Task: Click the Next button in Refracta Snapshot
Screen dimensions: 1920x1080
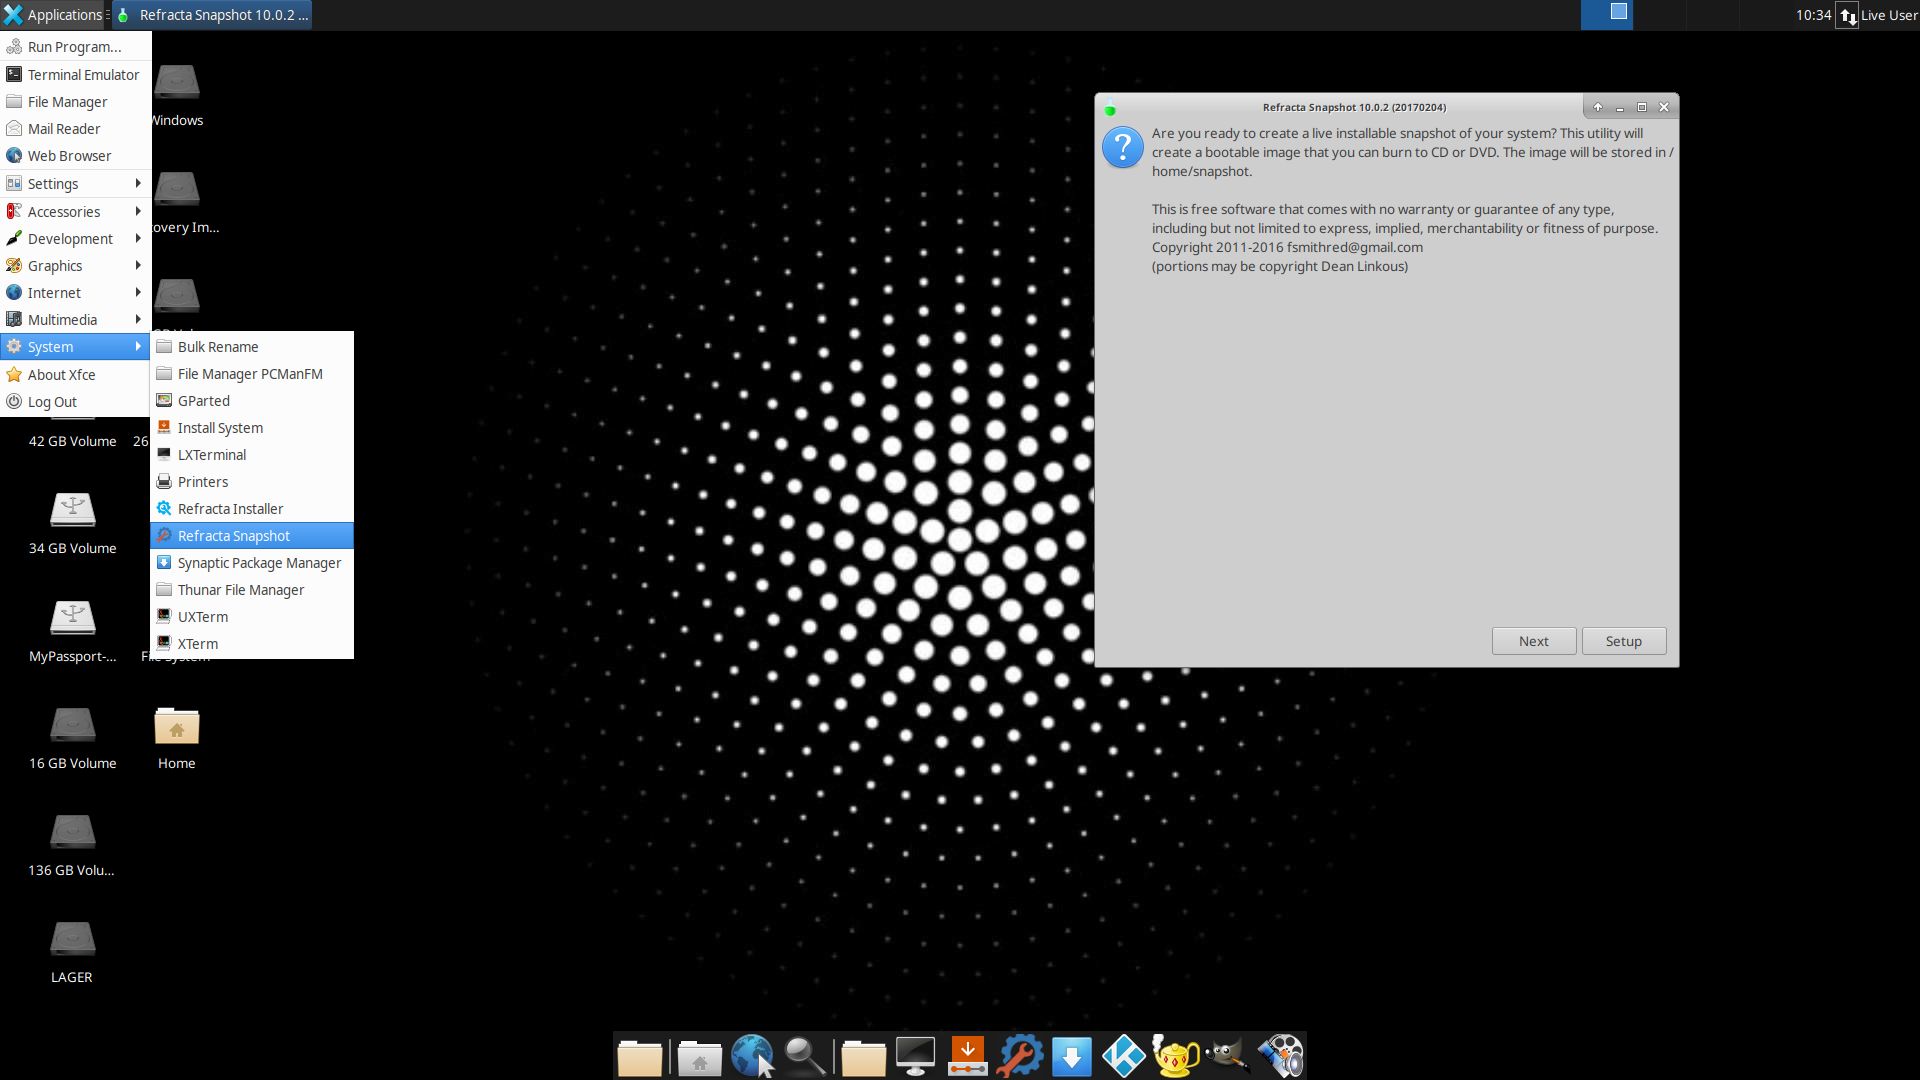Action: pyautogui.click(x=1534, y=641)
